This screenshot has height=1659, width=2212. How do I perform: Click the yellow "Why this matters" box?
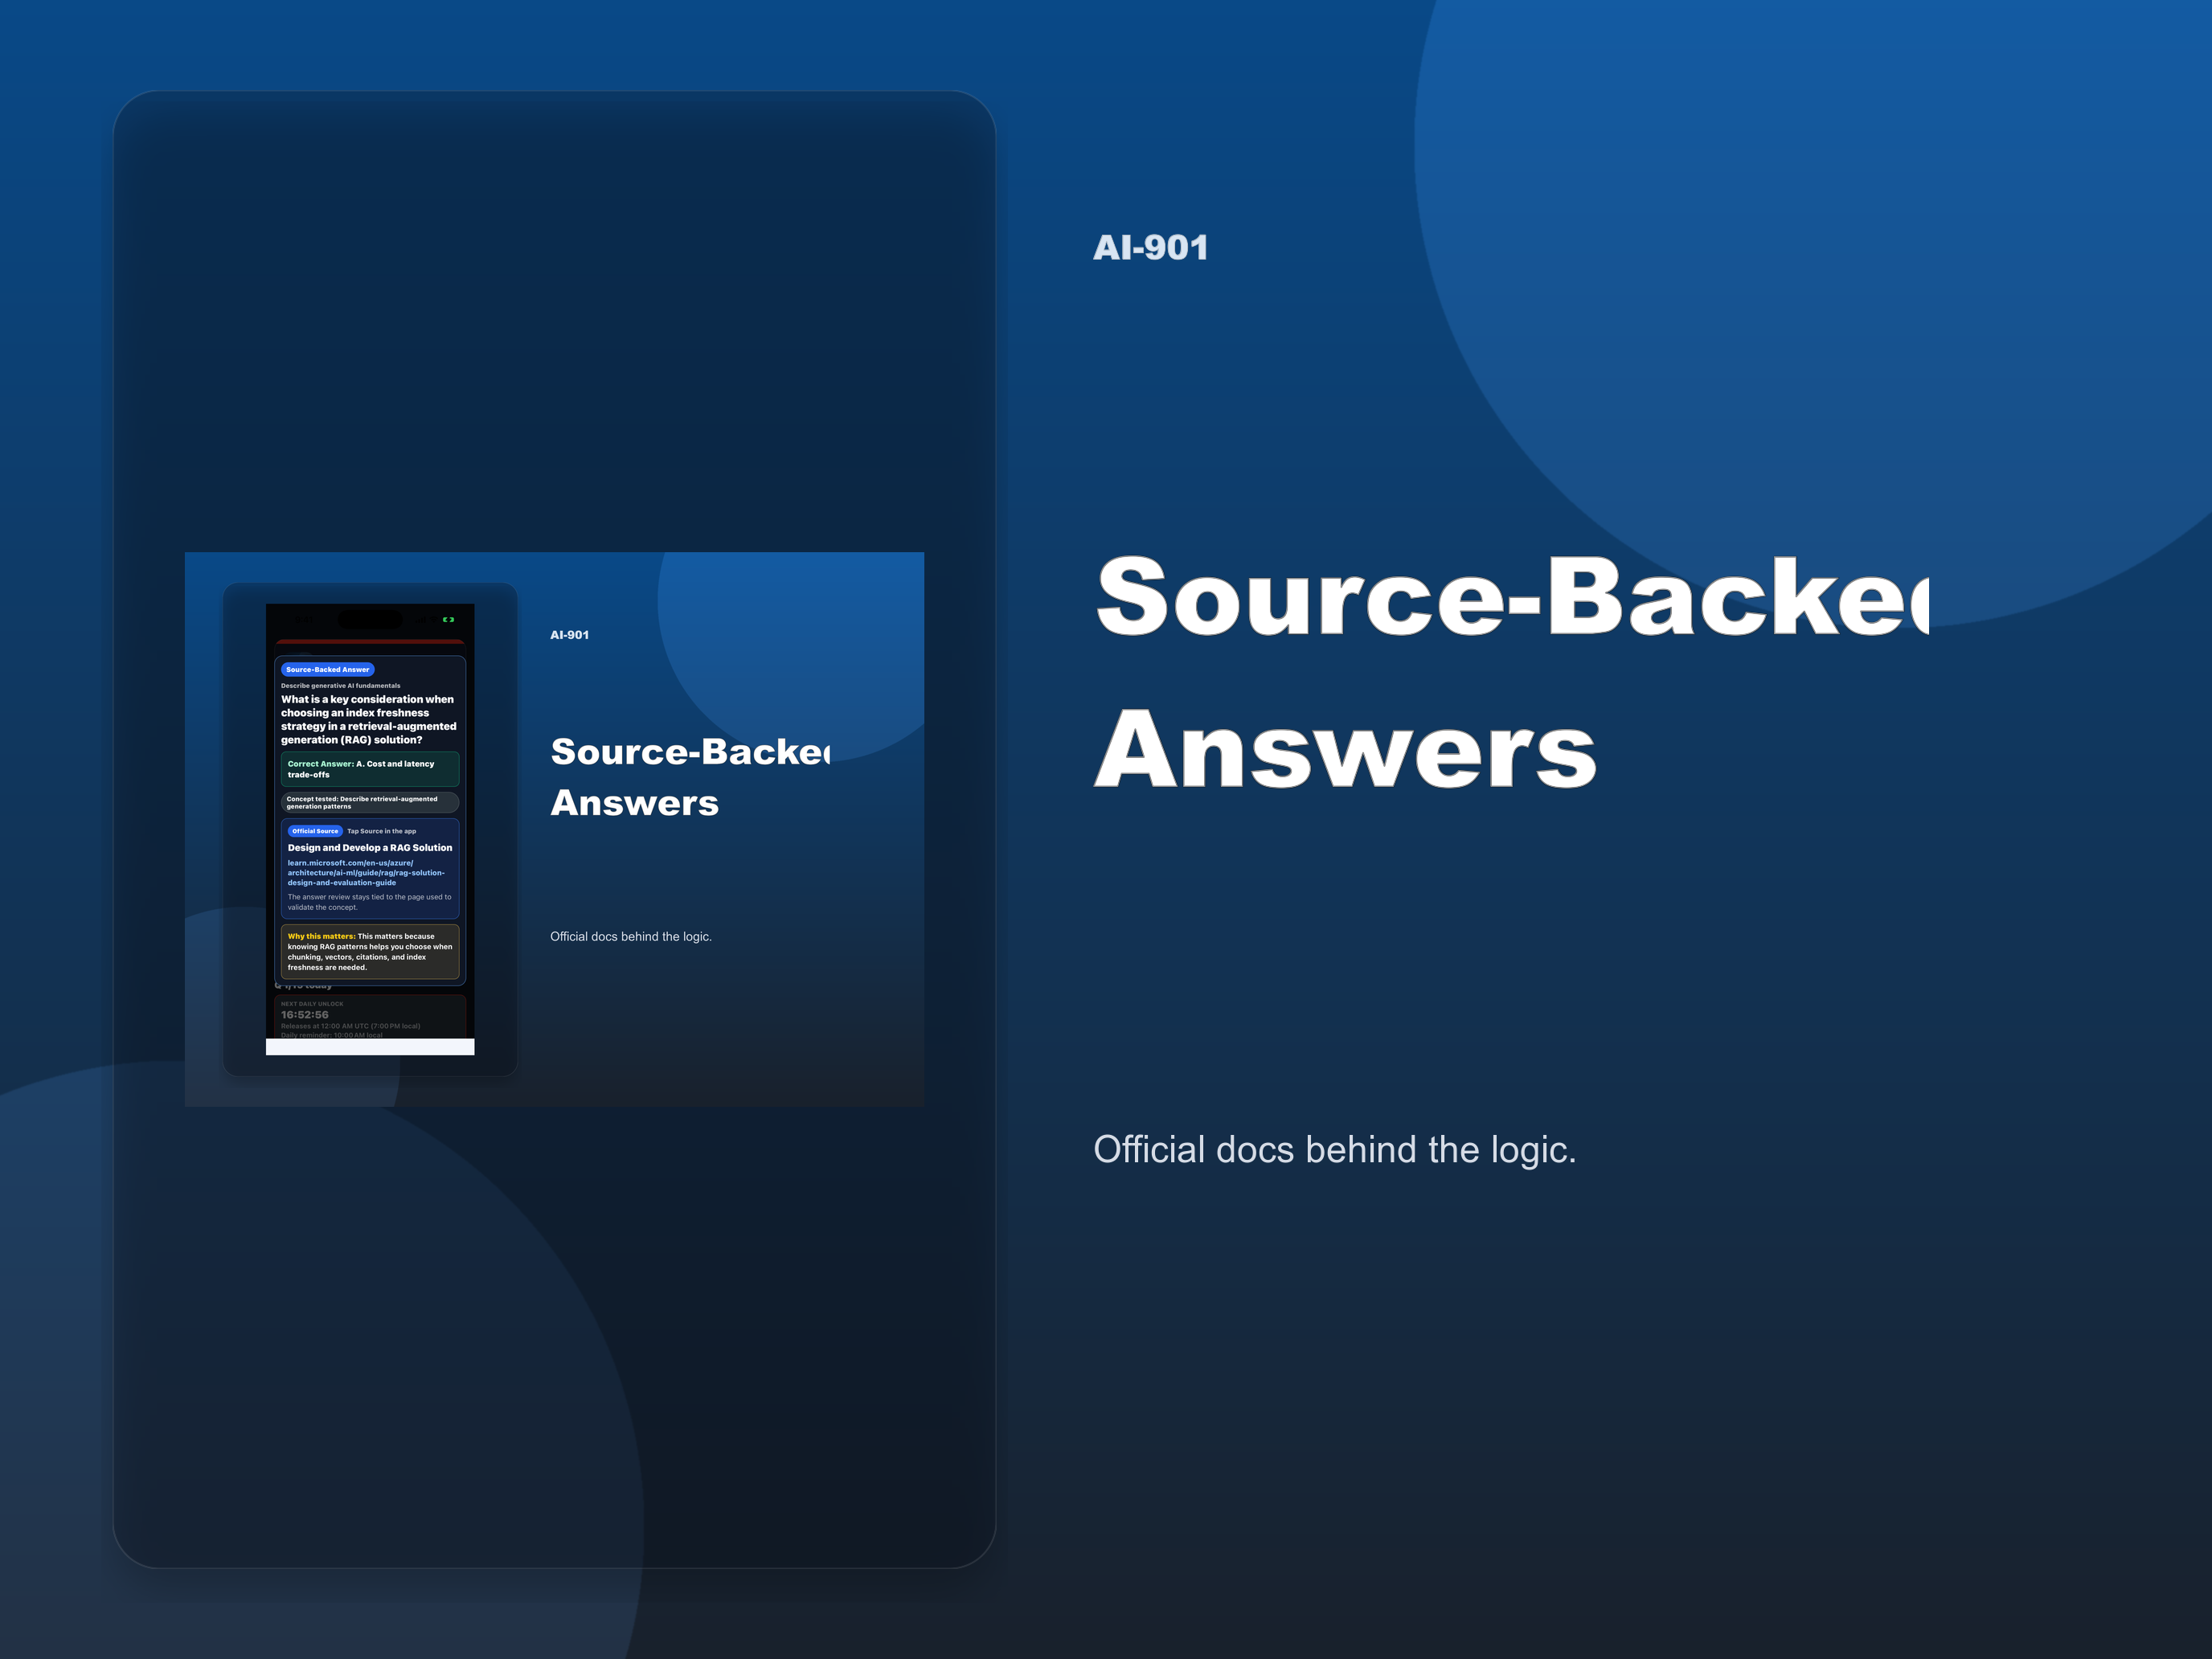pyautogui.click(x=370, y=952)
